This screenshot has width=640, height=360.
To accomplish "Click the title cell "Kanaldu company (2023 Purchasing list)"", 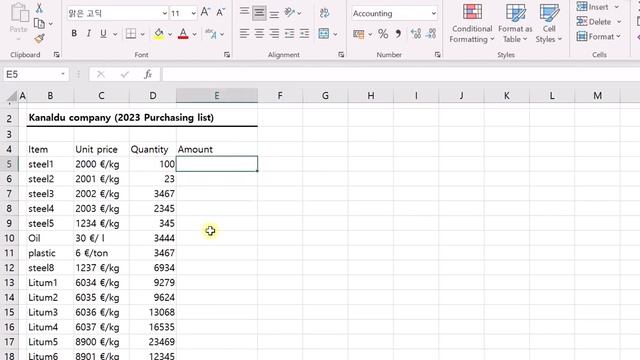I will [x=121, y=118].
